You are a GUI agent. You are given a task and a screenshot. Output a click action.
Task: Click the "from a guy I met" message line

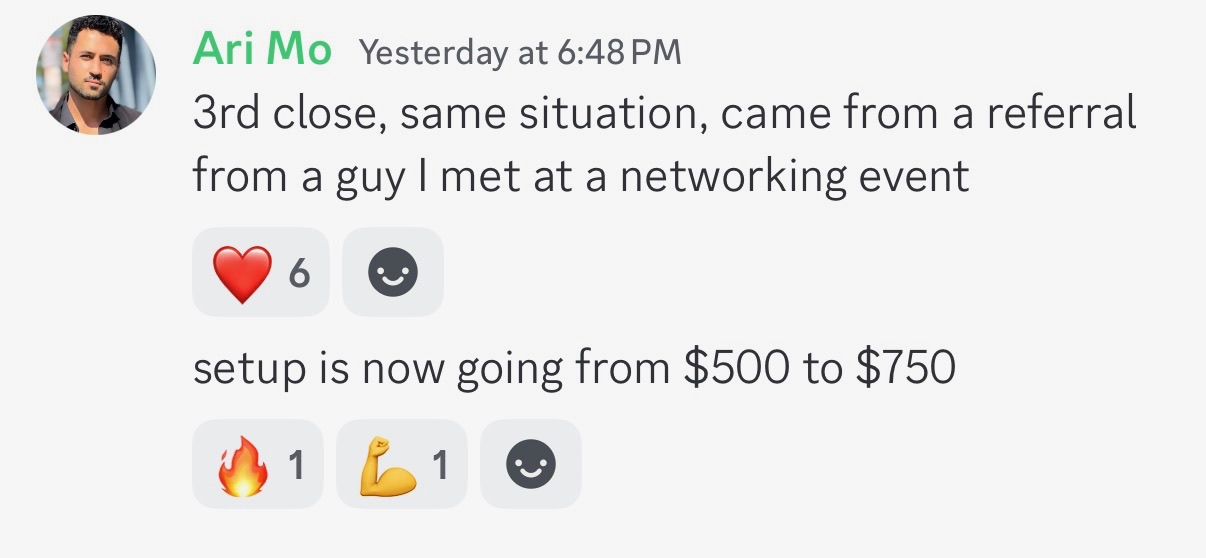[x=581, y=177]
